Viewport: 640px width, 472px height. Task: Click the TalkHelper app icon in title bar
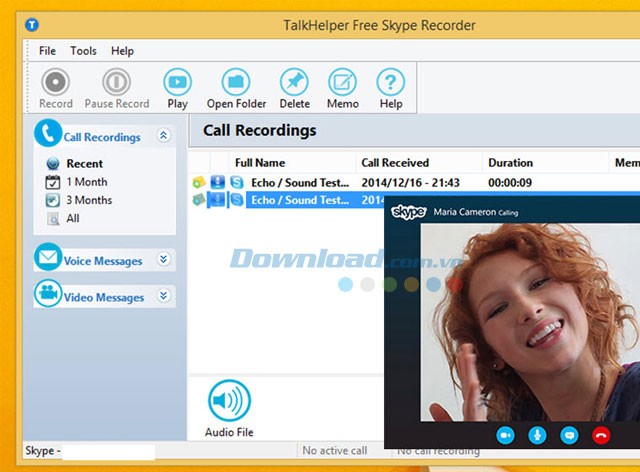pos(32,25)
